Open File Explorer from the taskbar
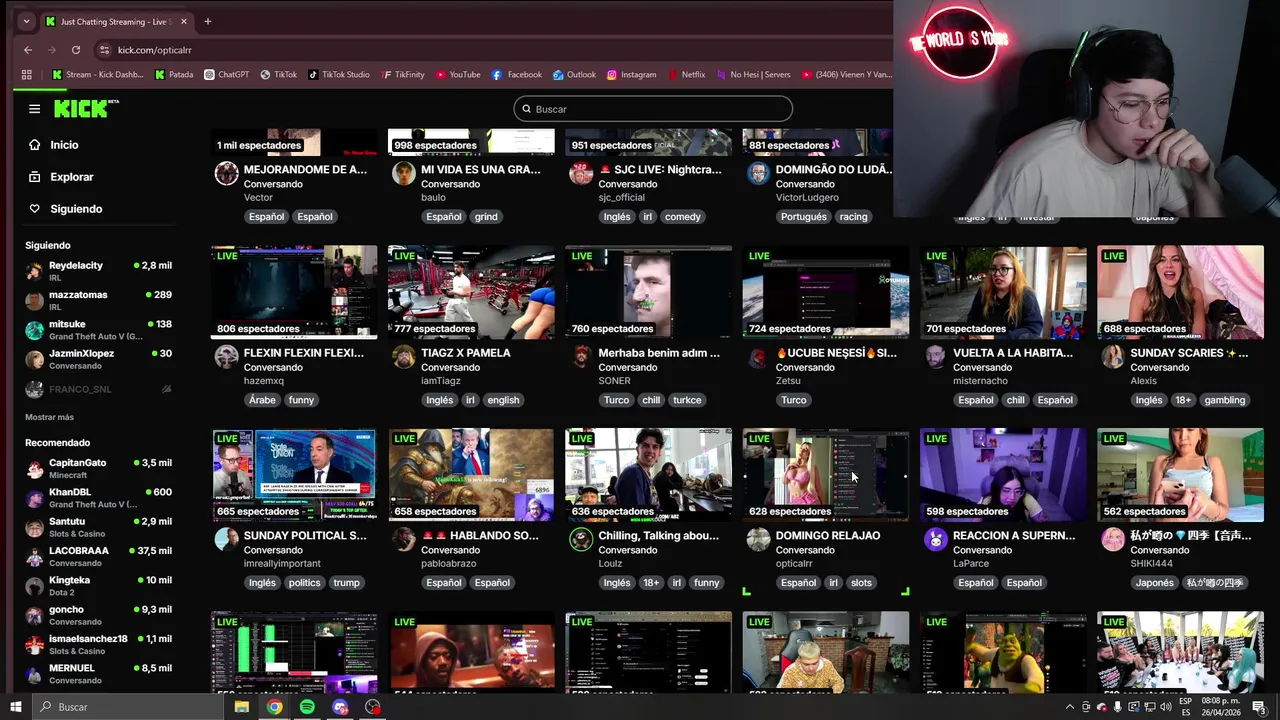This screenshot has height=720, width=1280. [241, 707]
